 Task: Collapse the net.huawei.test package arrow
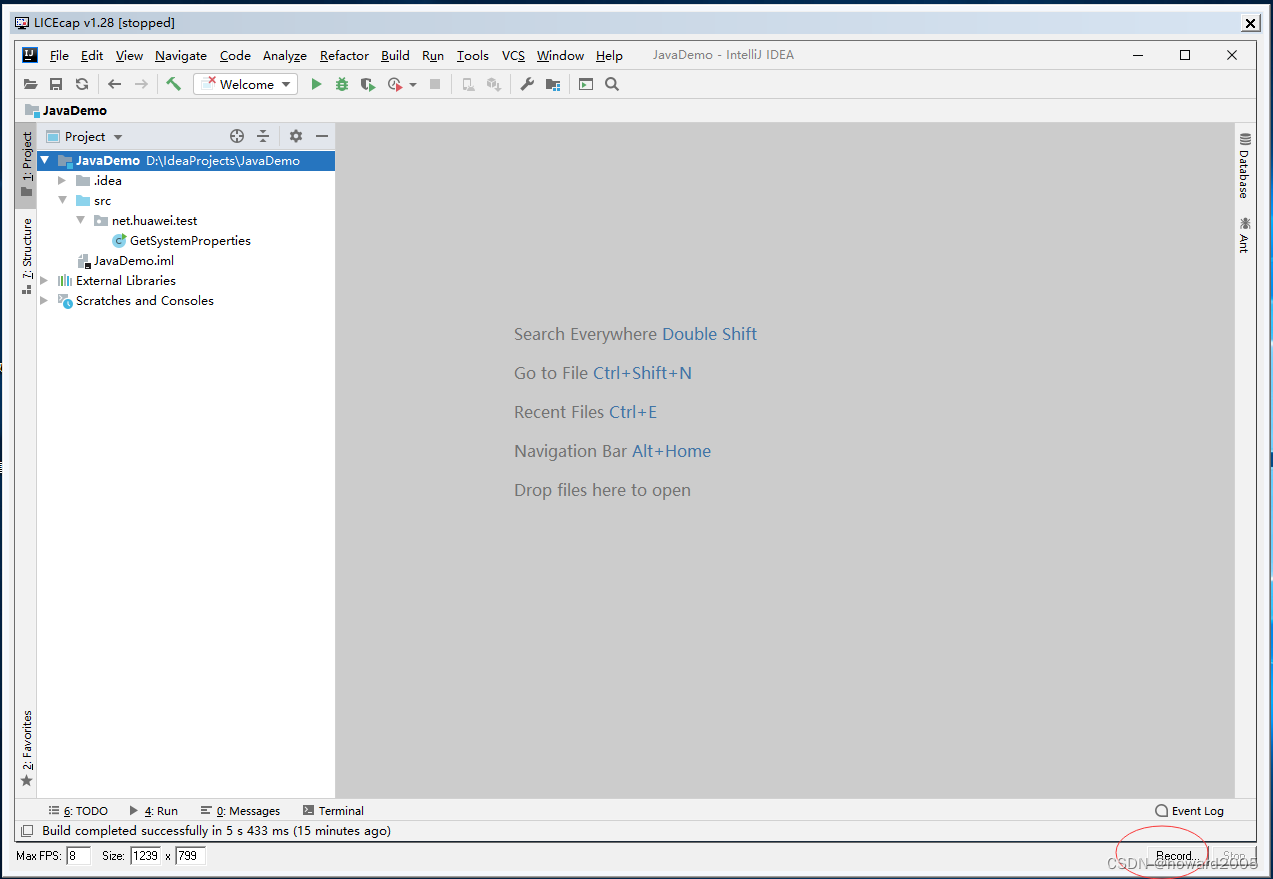(x=81, y=221)
